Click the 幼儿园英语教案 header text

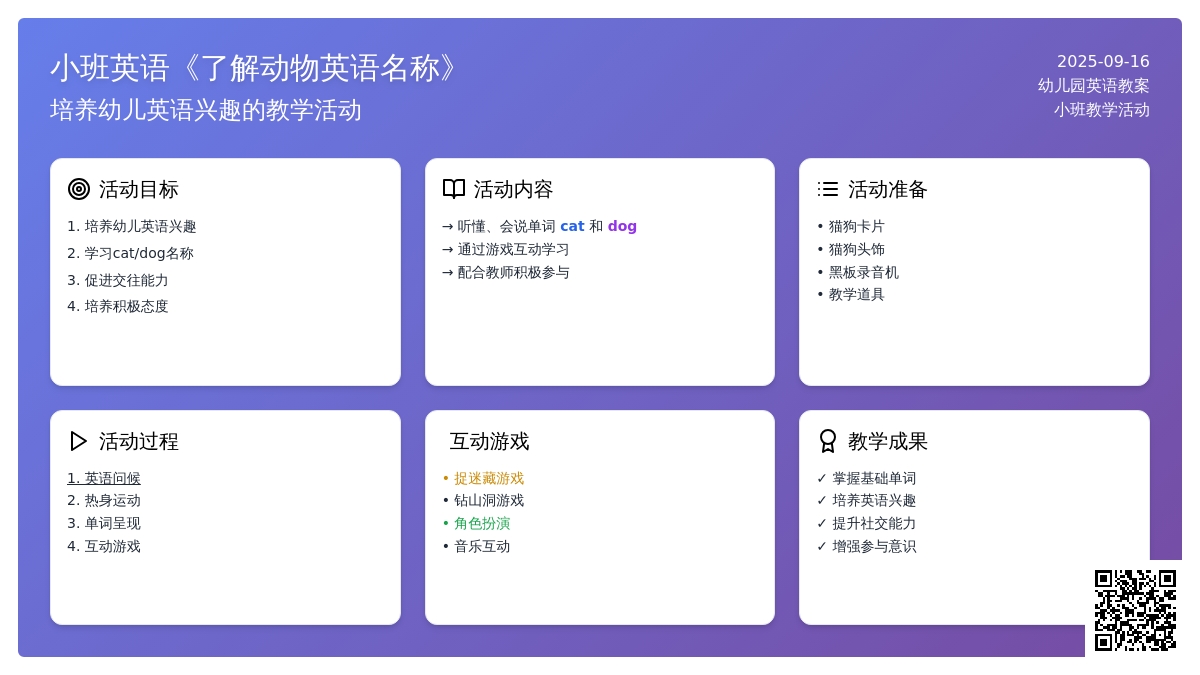click(x=1093, y=86)
